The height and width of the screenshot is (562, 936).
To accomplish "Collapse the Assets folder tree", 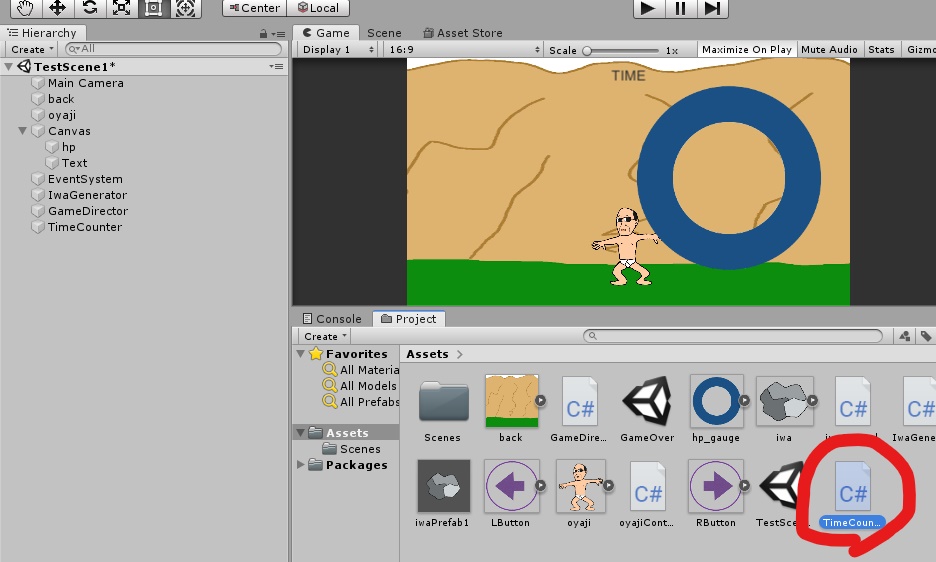I will (301, 432).
